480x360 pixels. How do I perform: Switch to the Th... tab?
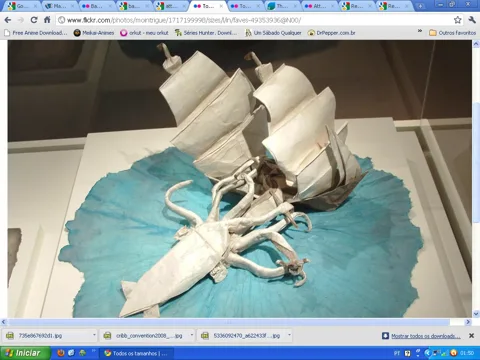point(282,6)
